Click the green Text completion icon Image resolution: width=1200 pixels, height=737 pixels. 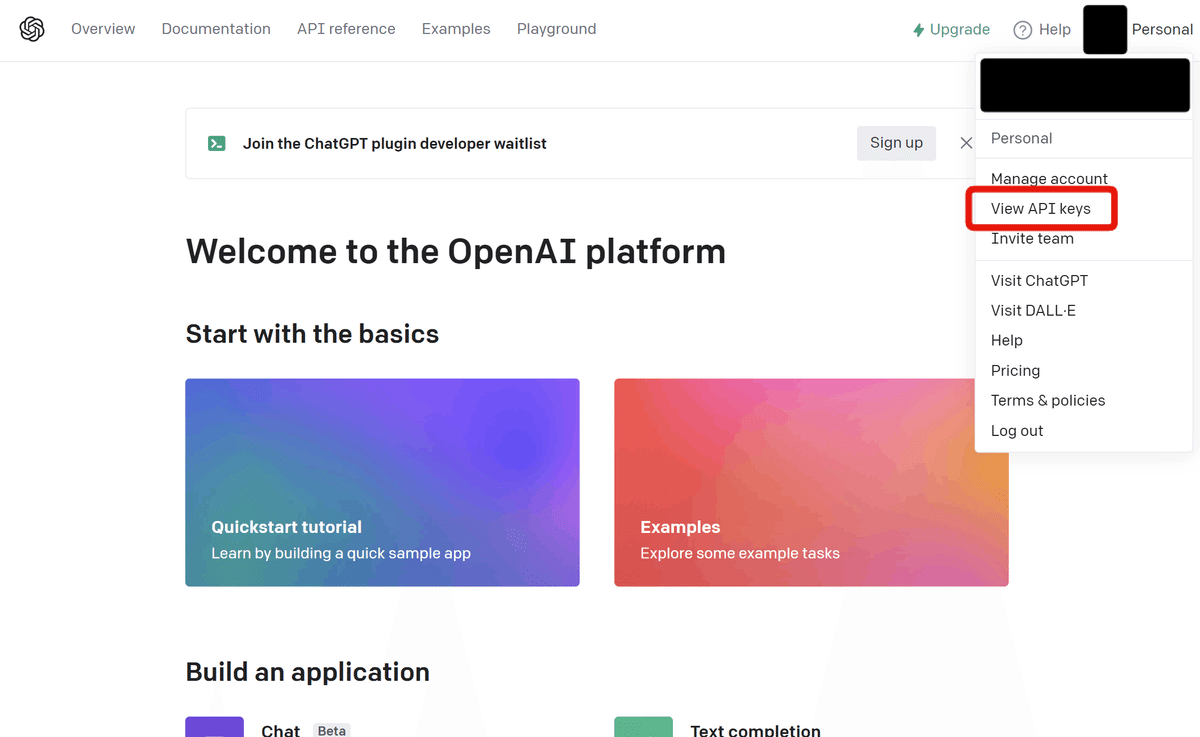643,727
